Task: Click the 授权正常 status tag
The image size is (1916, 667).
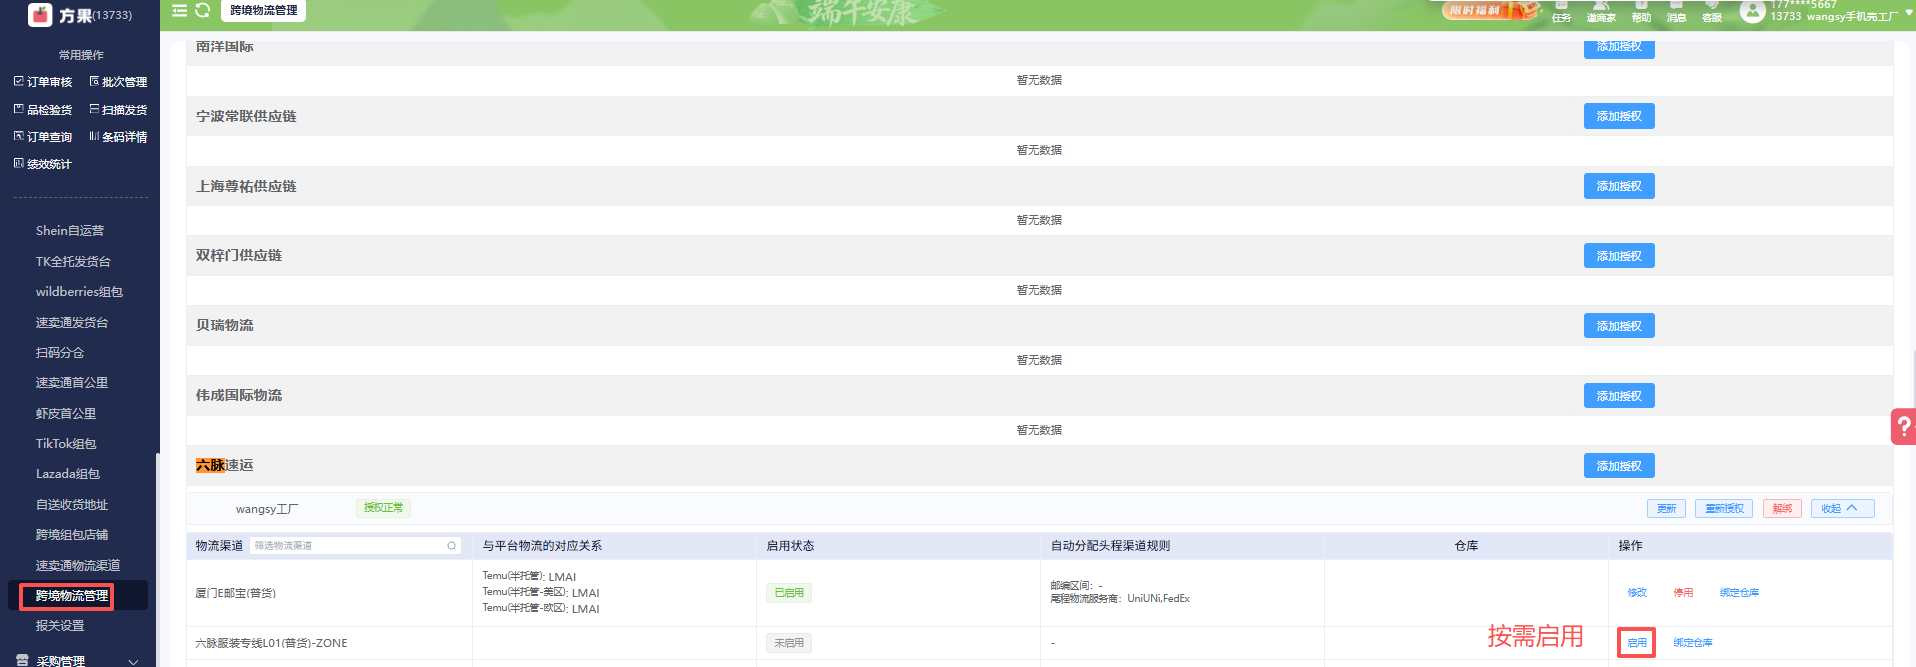Action: 383,508
